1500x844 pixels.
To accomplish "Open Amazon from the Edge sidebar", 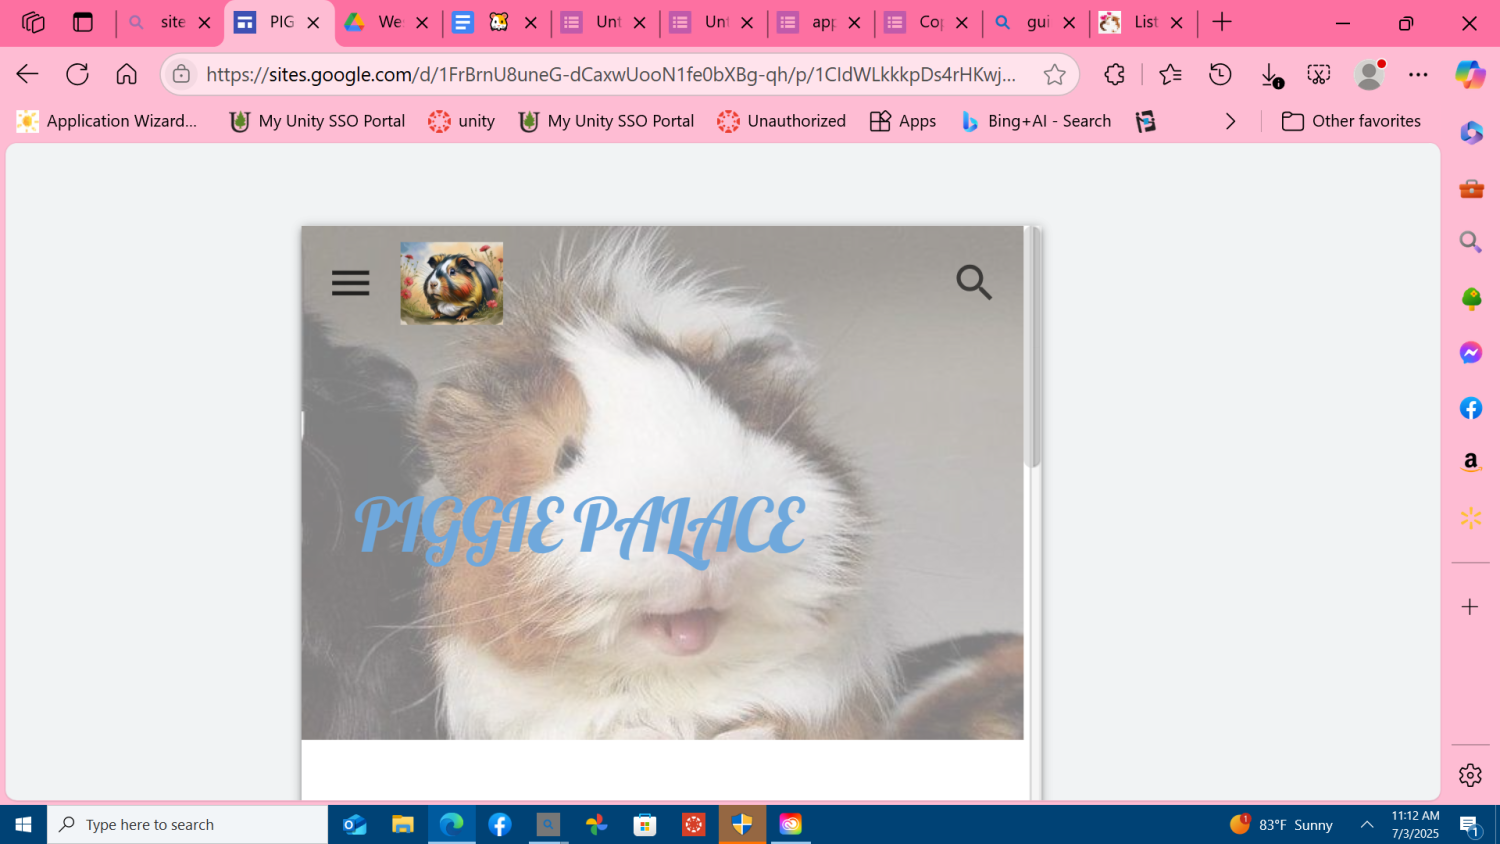I will pos(1470,462).
